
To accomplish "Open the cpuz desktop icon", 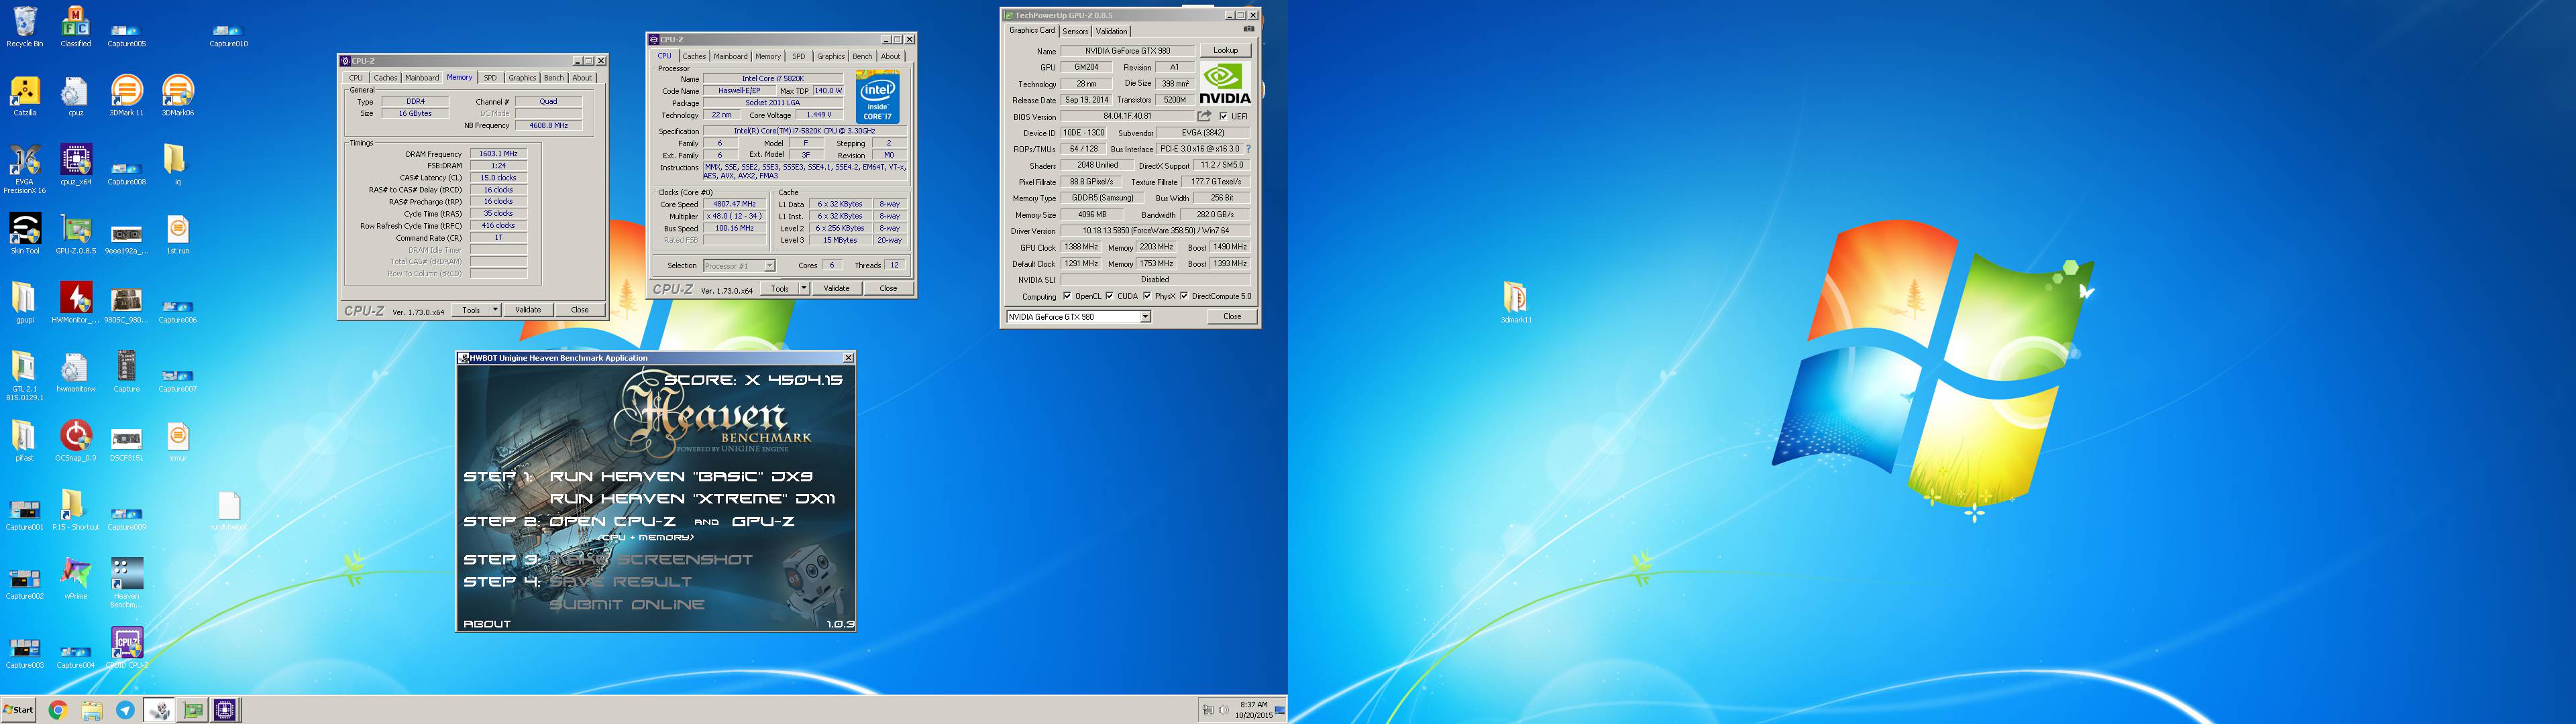I will pyautogui.click(x=75, y=96).
